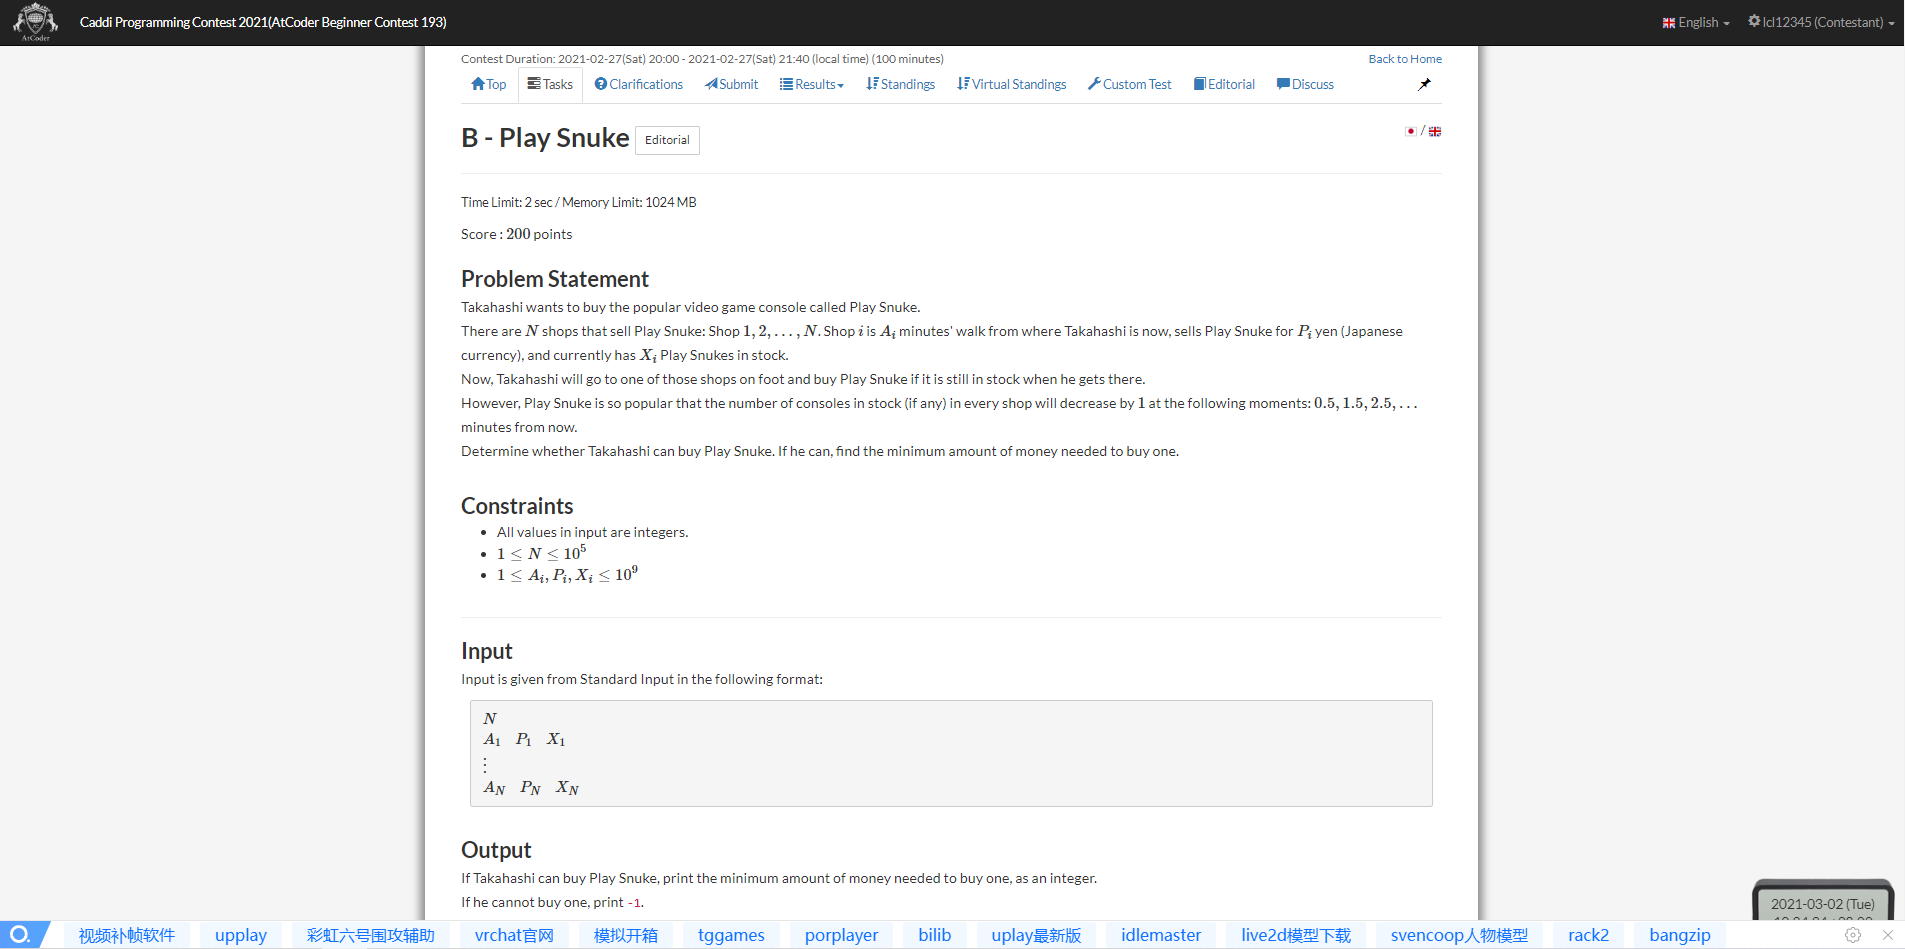Click the Back to Home link
The height and width of the screenshot is (949, 1905).
pyautogui.click(x=1405, y=59)
